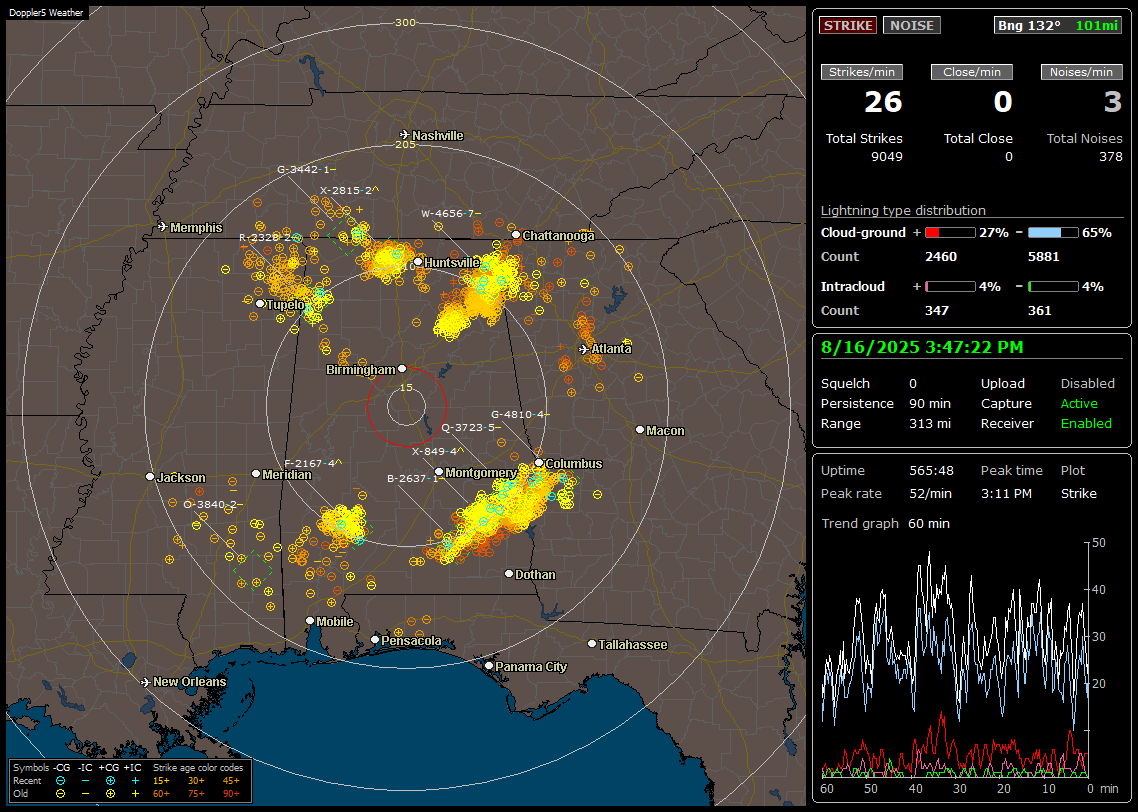
Task: Click the Receiver status Enabled
Action: pos(1086,424)
